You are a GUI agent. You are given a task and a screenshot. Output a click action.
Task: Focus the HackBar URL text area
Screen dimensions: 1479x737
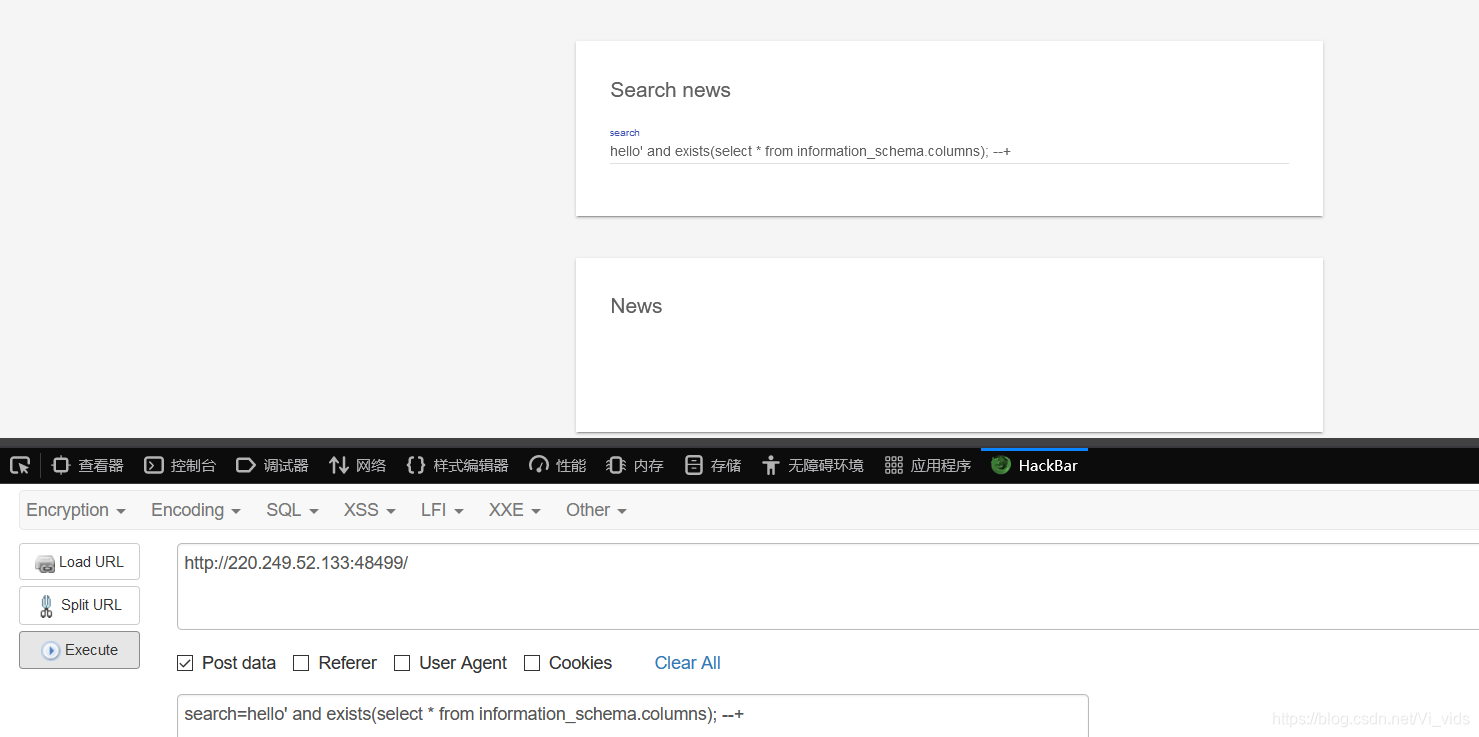click(828, 586)
